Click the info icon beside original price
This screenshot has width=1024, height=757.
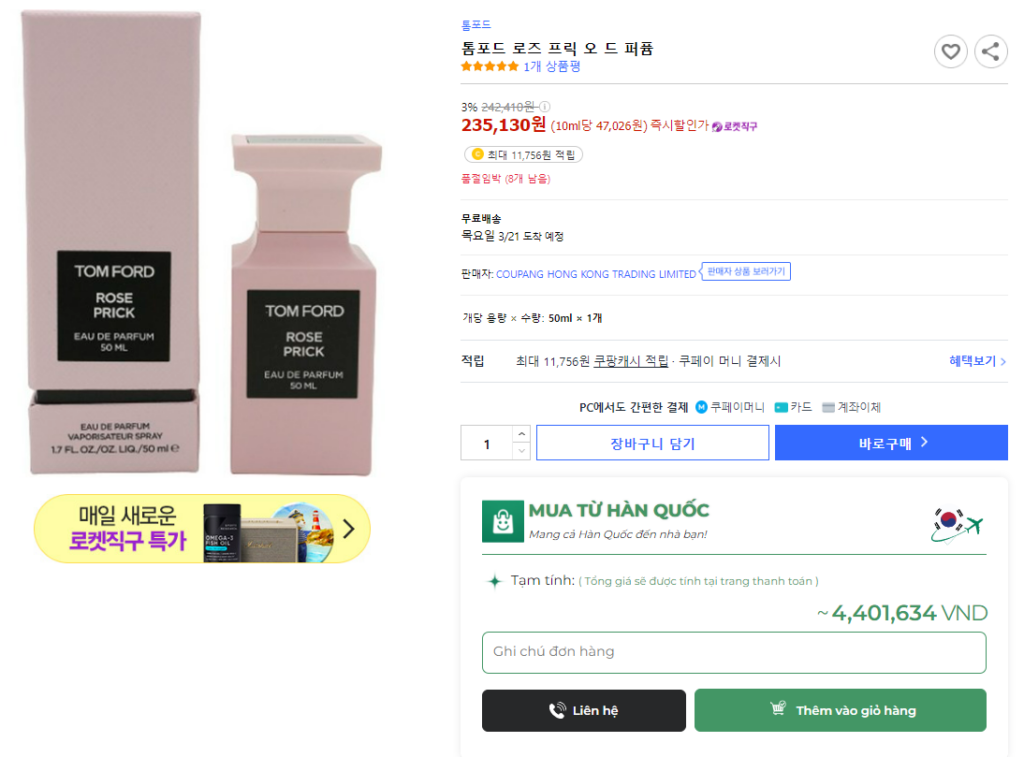(x=545, y=107)
